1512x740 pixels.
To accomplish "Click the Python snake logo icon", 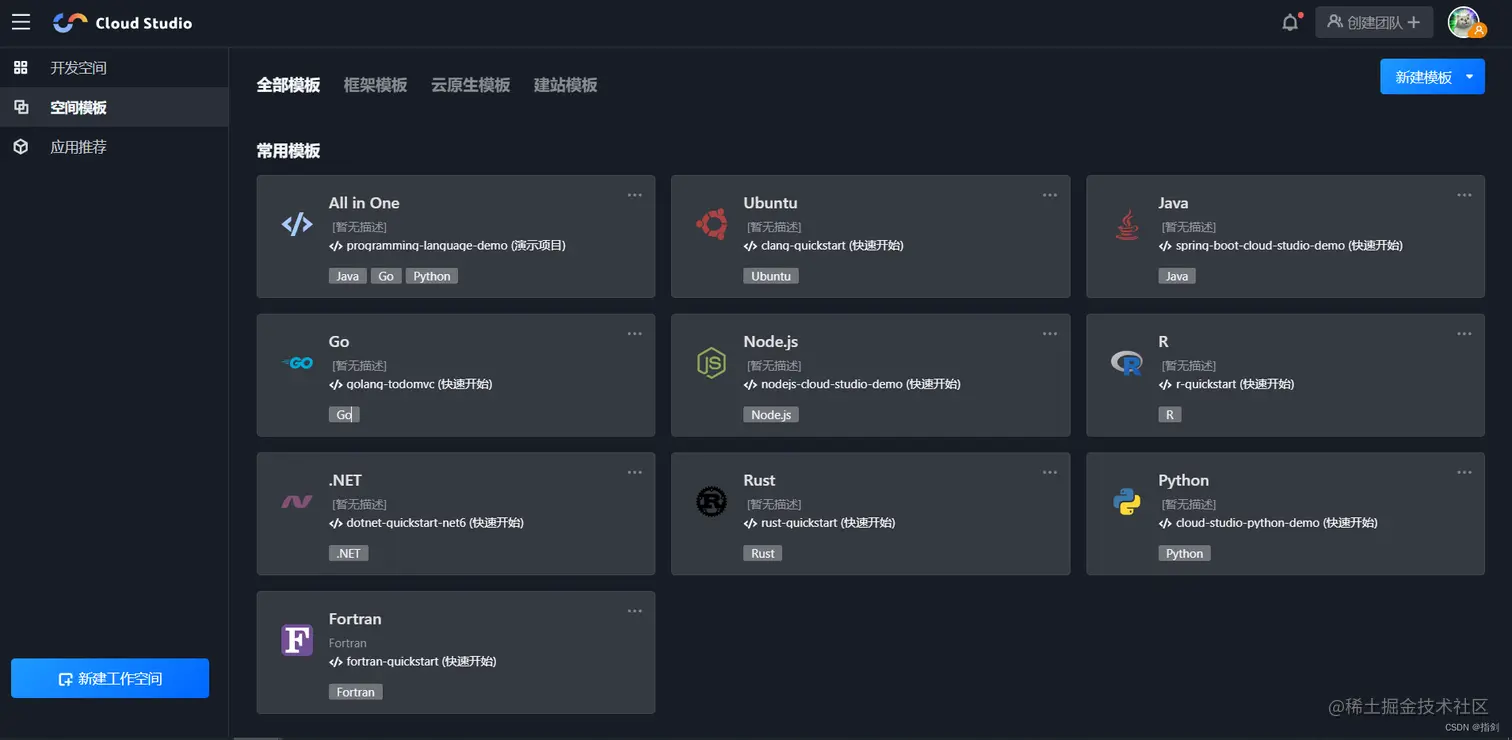I will pos(1127,502).
